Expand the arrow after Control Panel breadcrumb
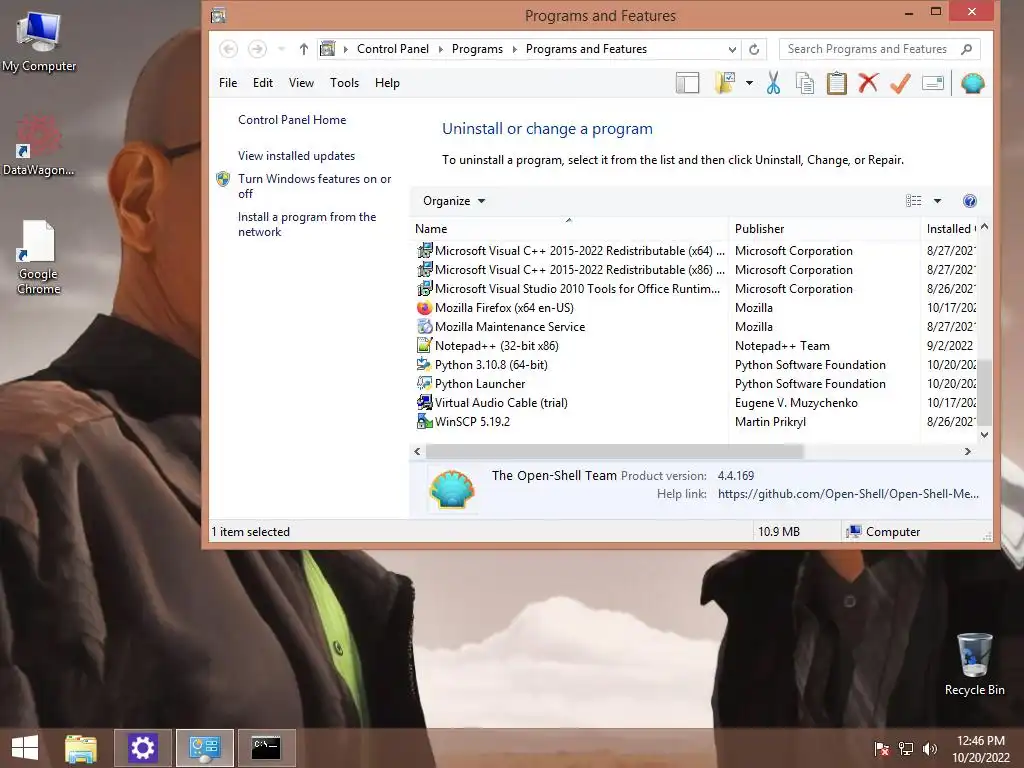1024x768 pixels. [440, 49]
